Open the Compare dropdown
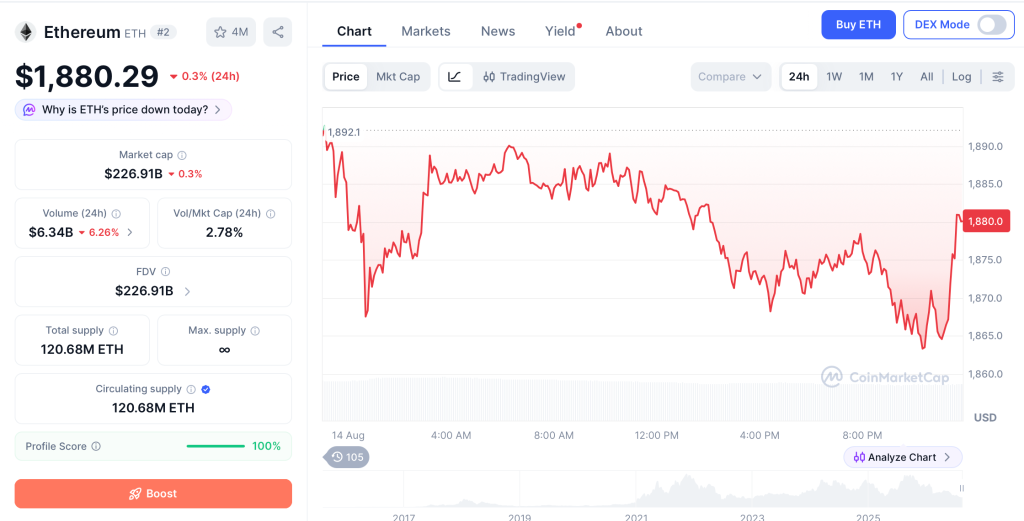 730,76
